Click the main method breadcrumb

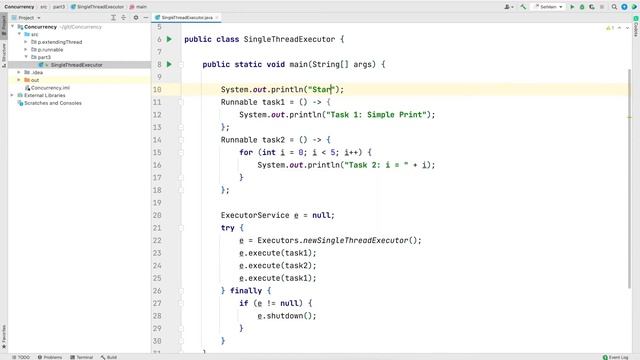(x=138, y=7)
